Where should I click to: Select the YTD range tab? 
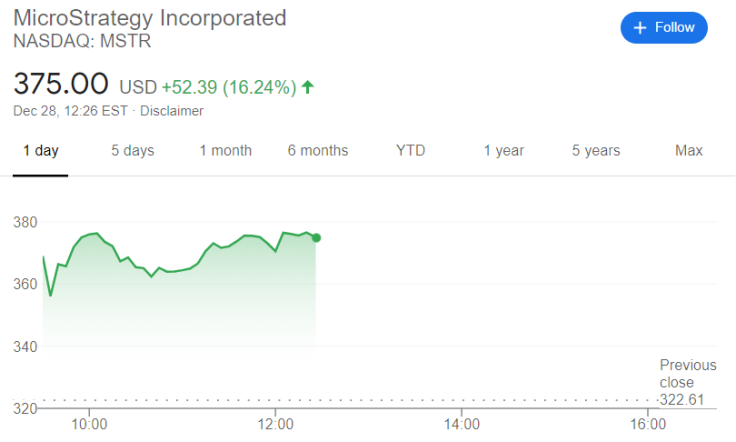[410, 151]
